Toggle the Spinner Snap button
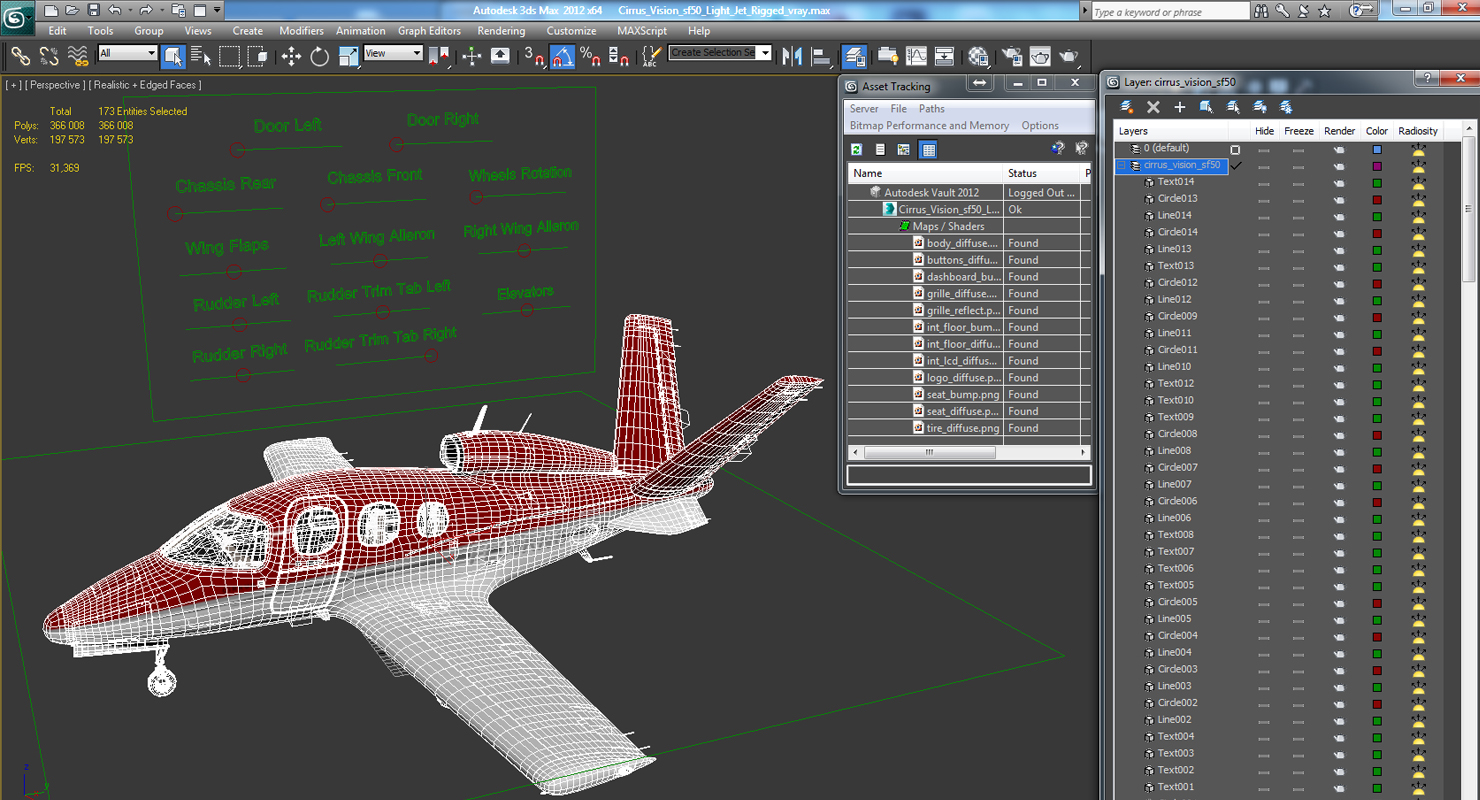The height and width of the screenshot is (800, 1480). (x=619, y=56)
